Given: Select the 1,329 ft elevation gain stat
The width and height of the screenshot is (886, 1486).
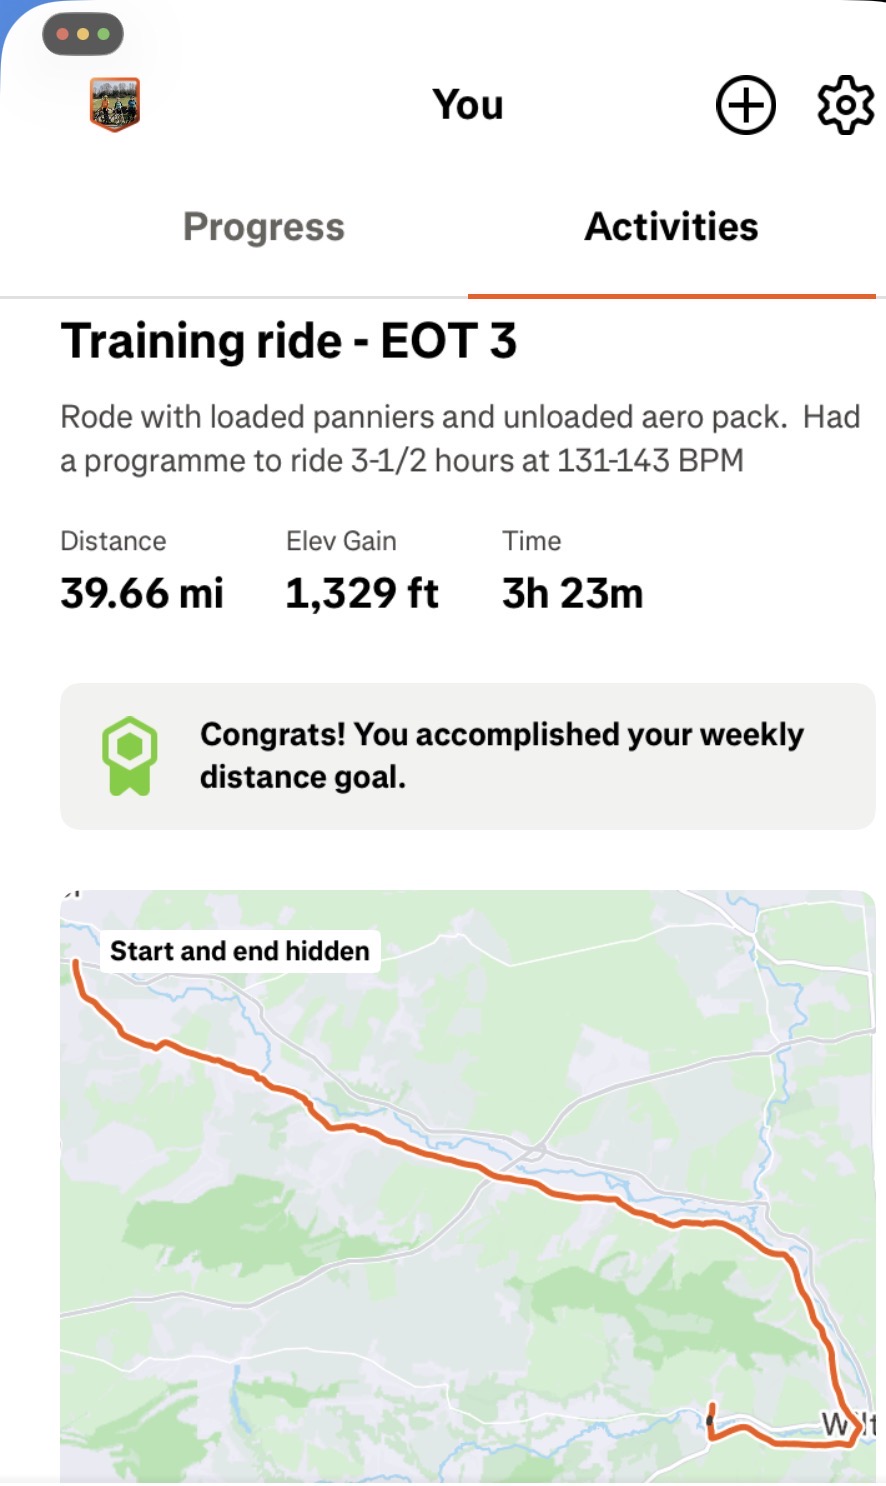Looking at the screenshot, I should tap(362, 593).
